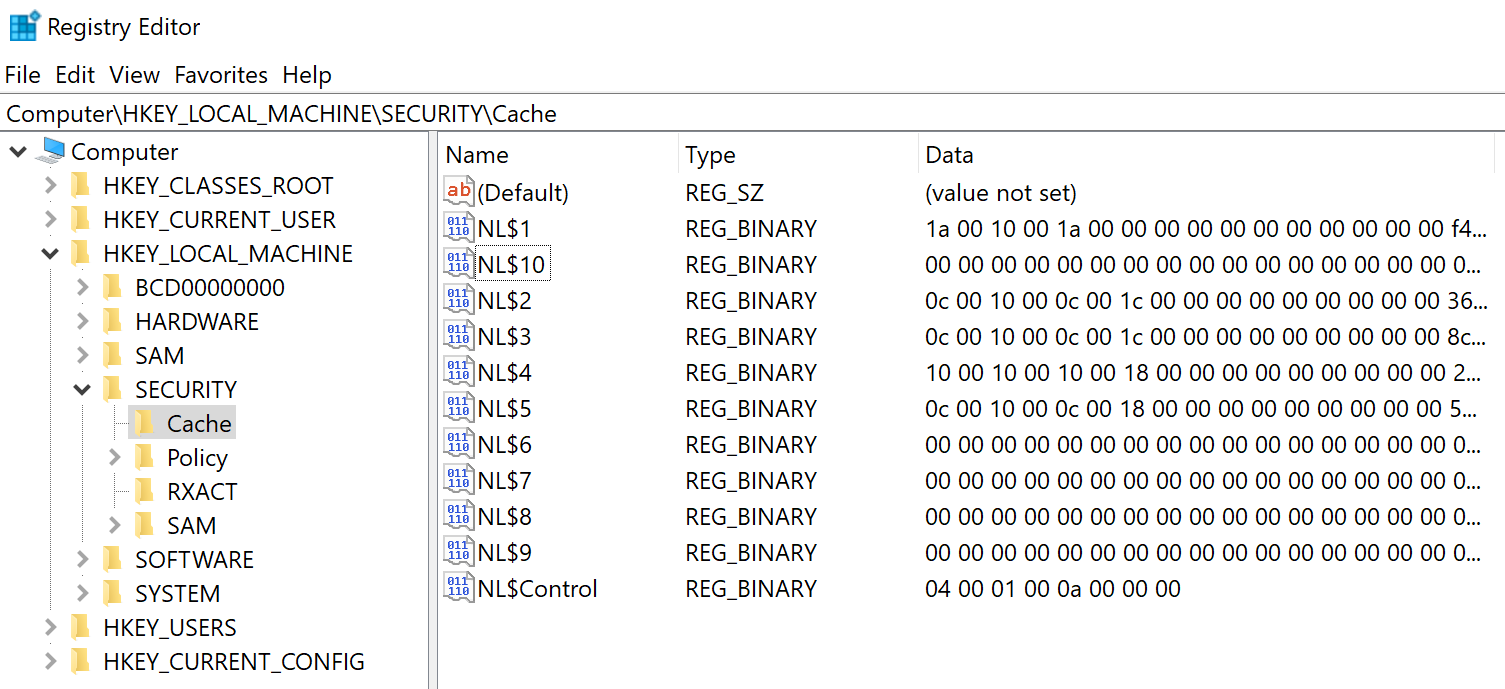Sort entries by the Name column header
1505x689 pixels.
click(x=476, y=154)
